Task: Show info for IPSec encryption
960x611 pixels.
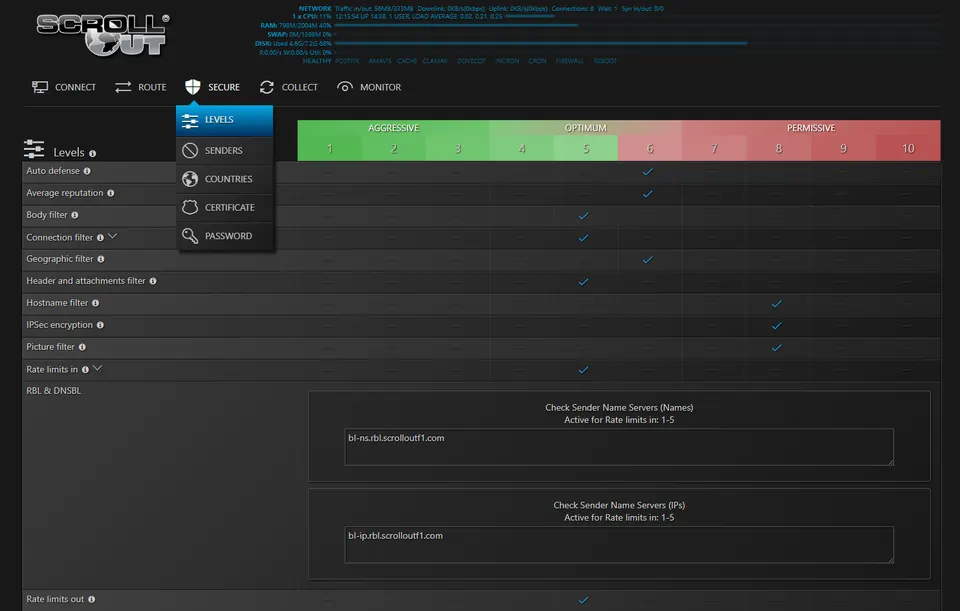Action: (x=100, y=325)
